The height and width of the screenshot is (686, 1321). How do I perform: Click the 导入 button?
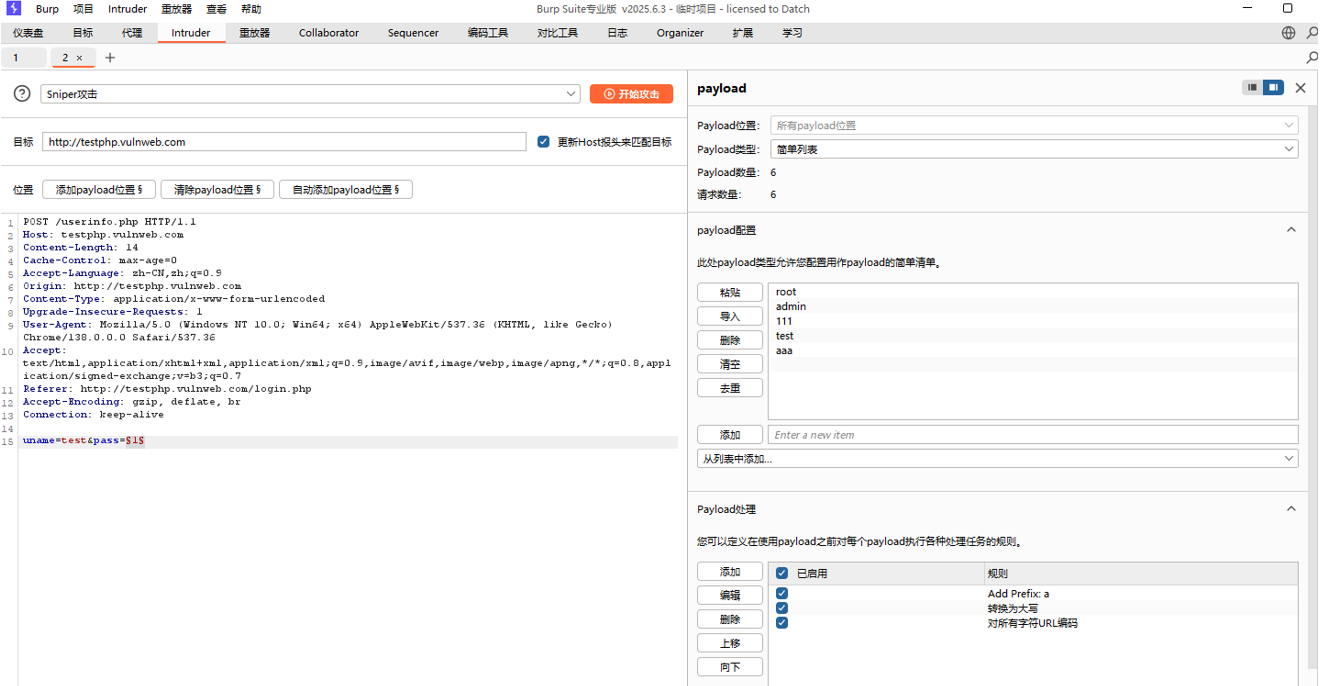[x=730, y=316]
